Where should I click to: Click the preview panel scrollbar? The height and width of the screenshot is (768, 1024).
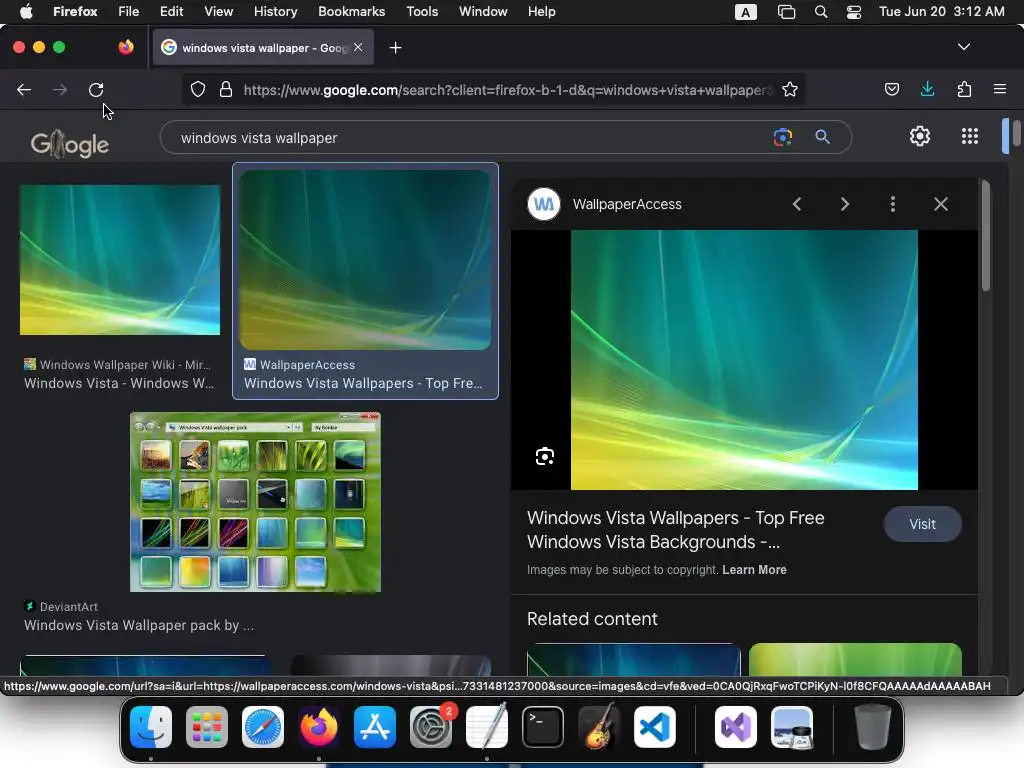click(985, 237)
